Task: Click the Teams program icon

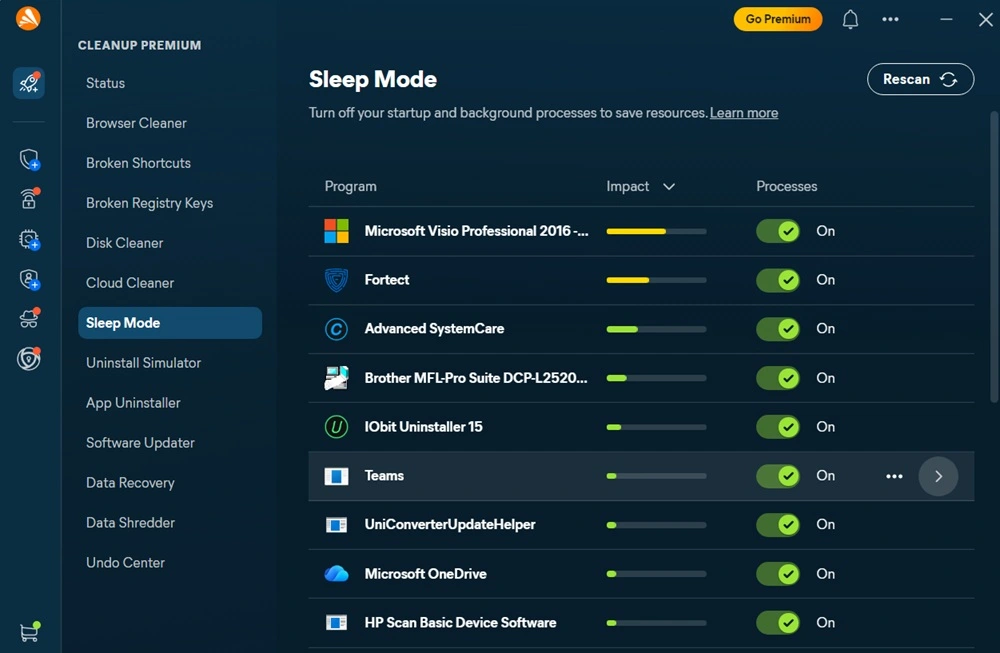Action: coord(336,476)
